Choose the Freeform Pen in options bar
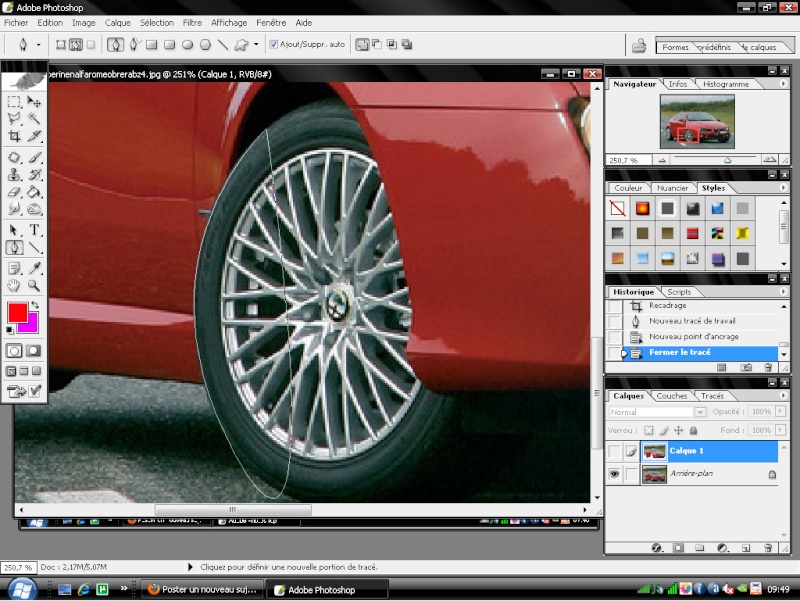The width and height of the screenshot is (800, 601). click(x=134, y=44)
